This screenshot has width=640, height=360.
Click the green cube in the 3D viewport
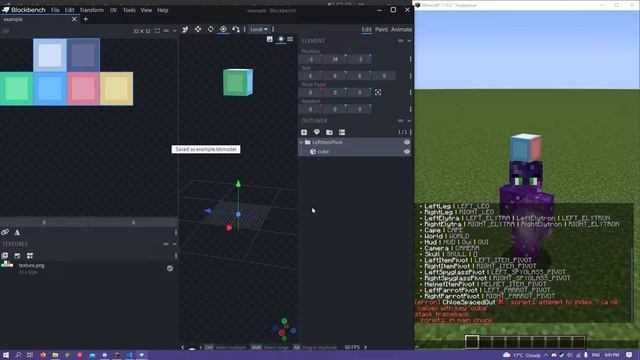point(238,82)
